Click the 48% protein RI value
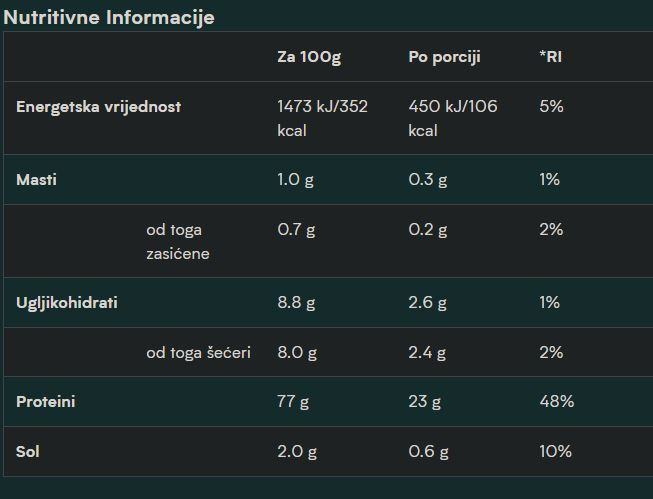This screenshot has width=653, height=499. (556, 402)
